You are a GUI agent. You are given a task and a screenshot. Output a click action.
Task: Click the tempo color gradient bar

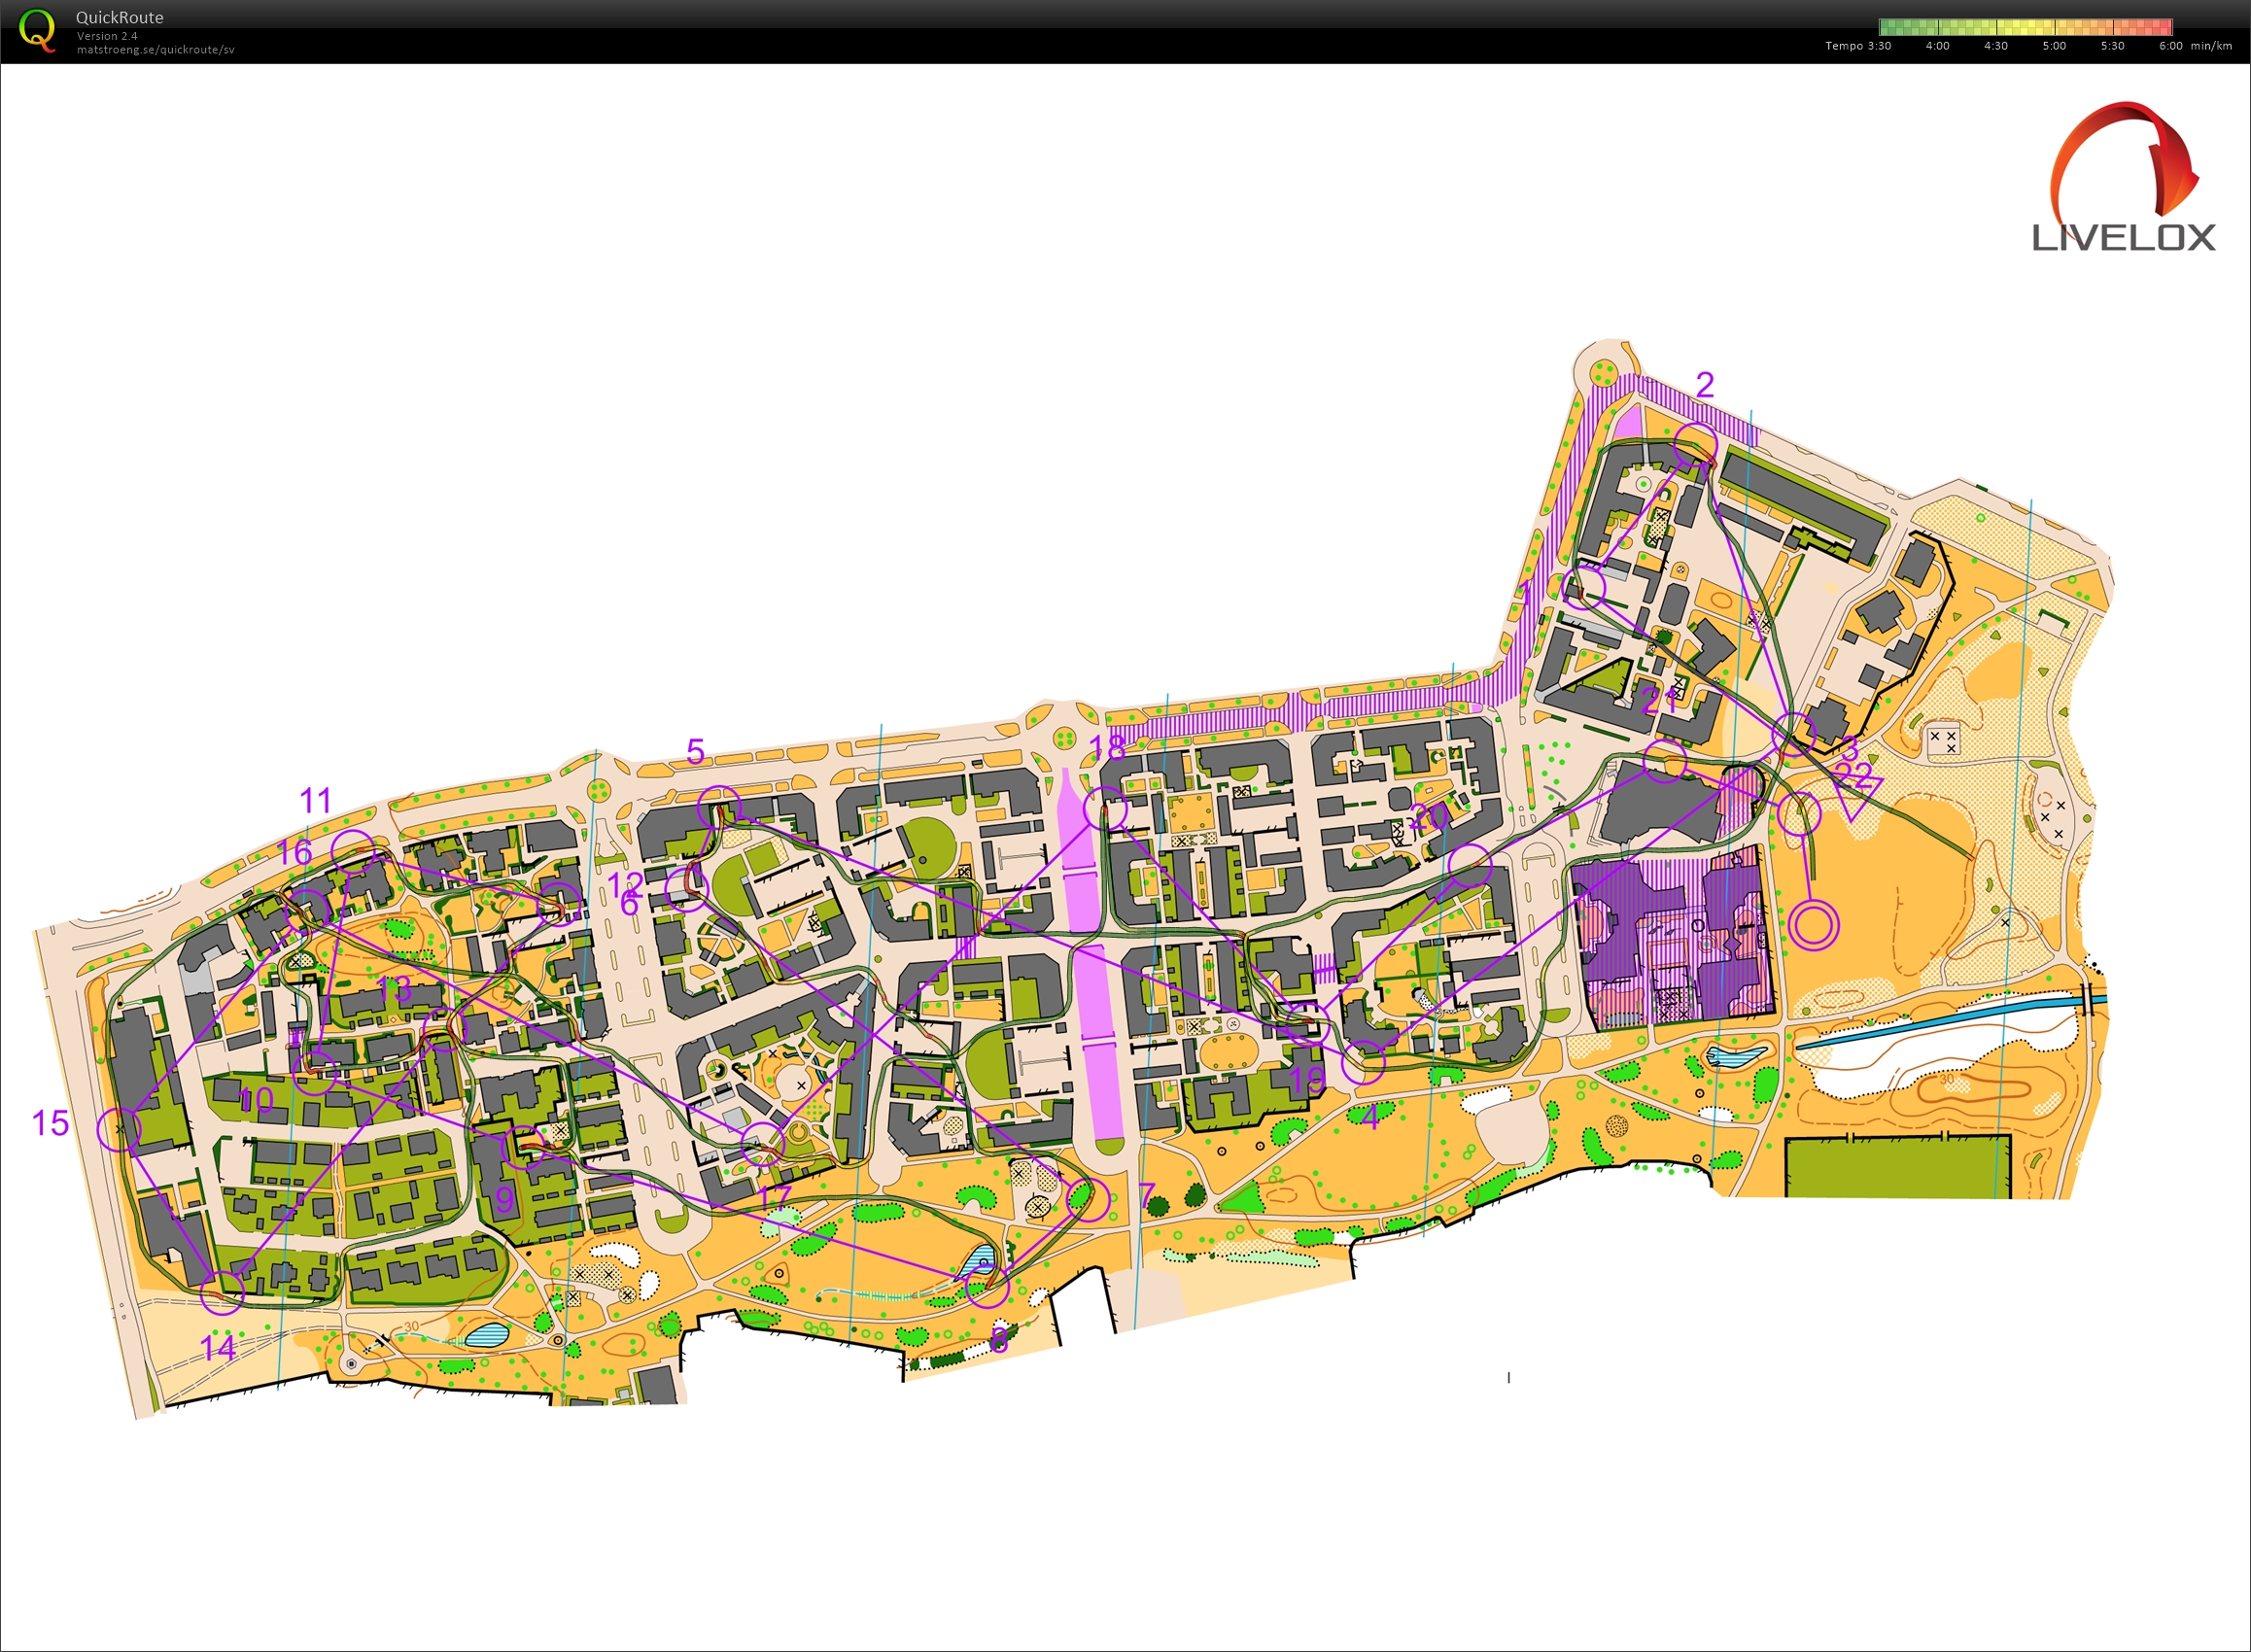pyautogui.click(x=2025, y=27)
